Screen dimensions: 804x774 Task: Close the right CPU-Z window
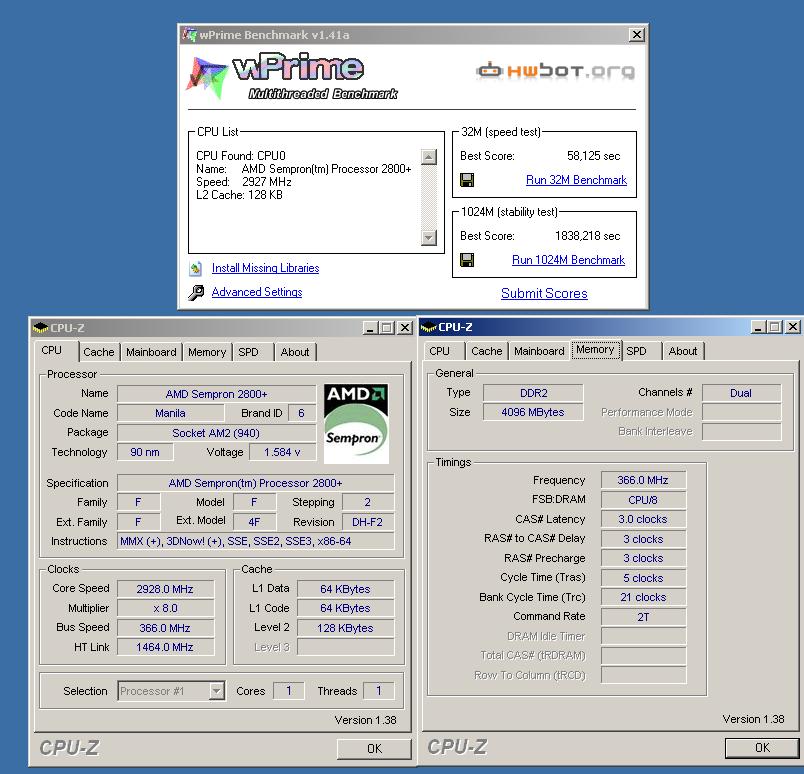[x=793, y=327]
